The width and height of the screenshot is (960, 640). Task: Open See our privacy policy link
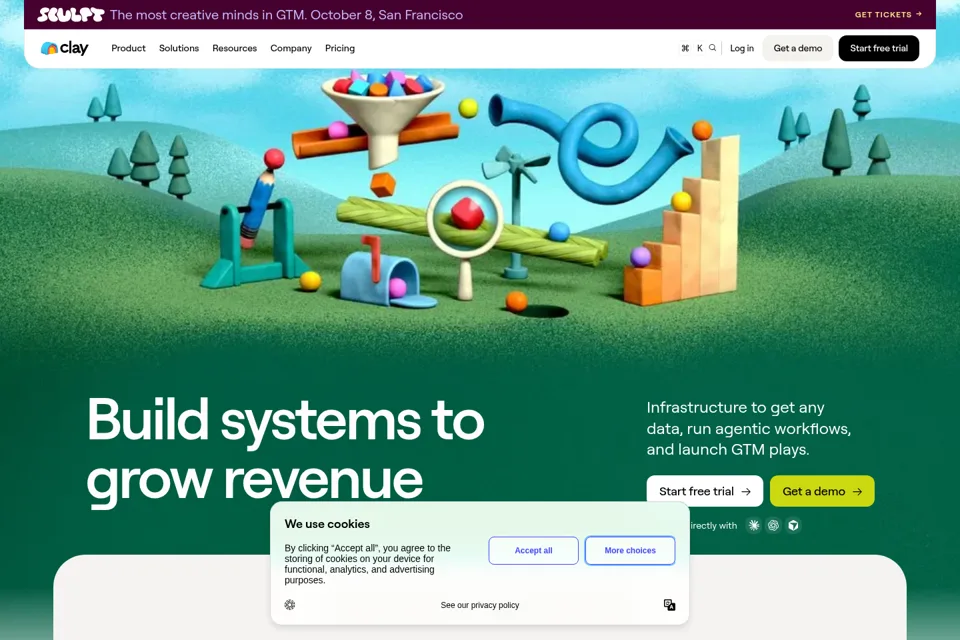point(480,605)
